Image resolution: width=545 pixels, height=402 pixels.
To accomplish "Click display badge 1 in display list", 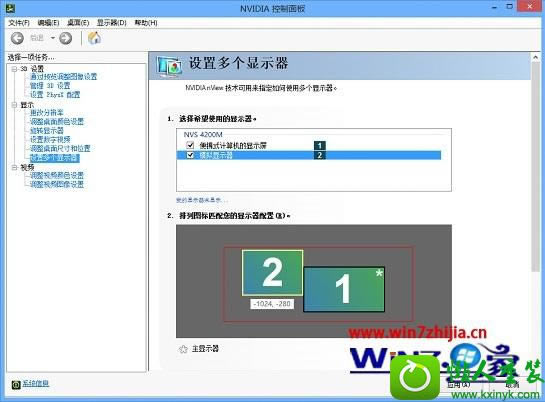I will tap(320, 145).
